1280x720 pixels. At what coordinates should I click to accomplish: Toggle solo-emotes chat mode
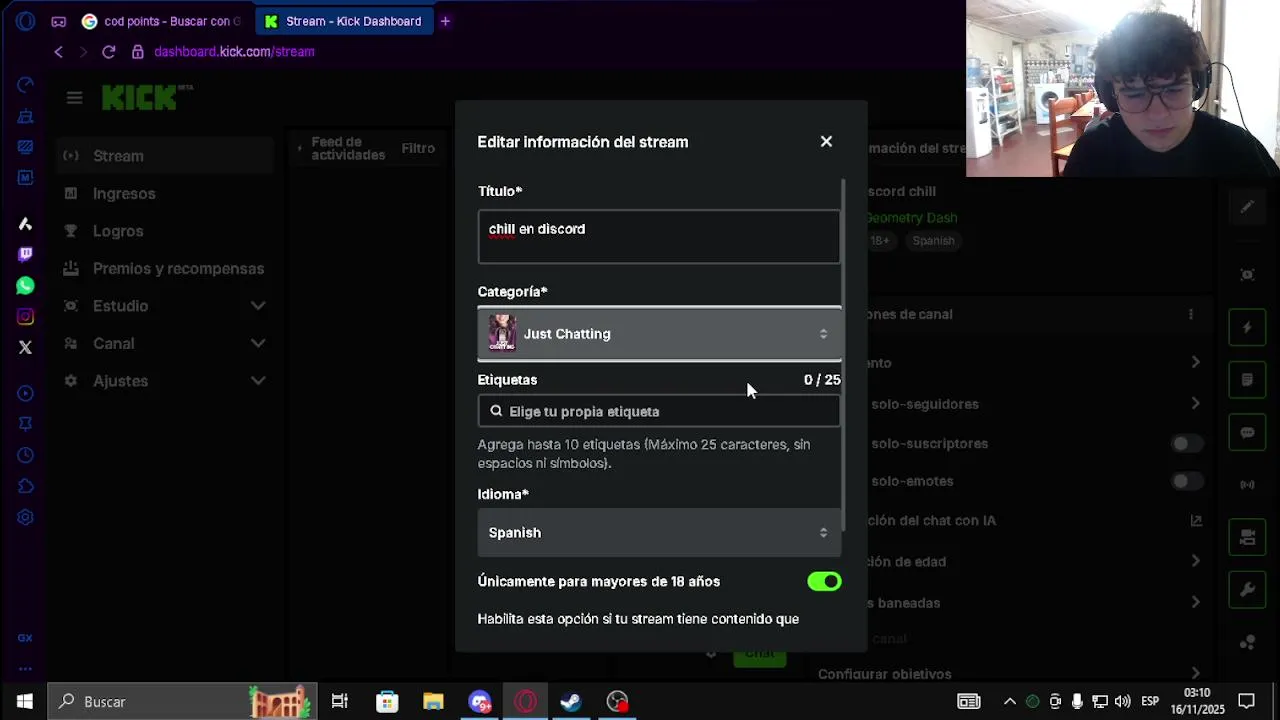[1186, 481]
